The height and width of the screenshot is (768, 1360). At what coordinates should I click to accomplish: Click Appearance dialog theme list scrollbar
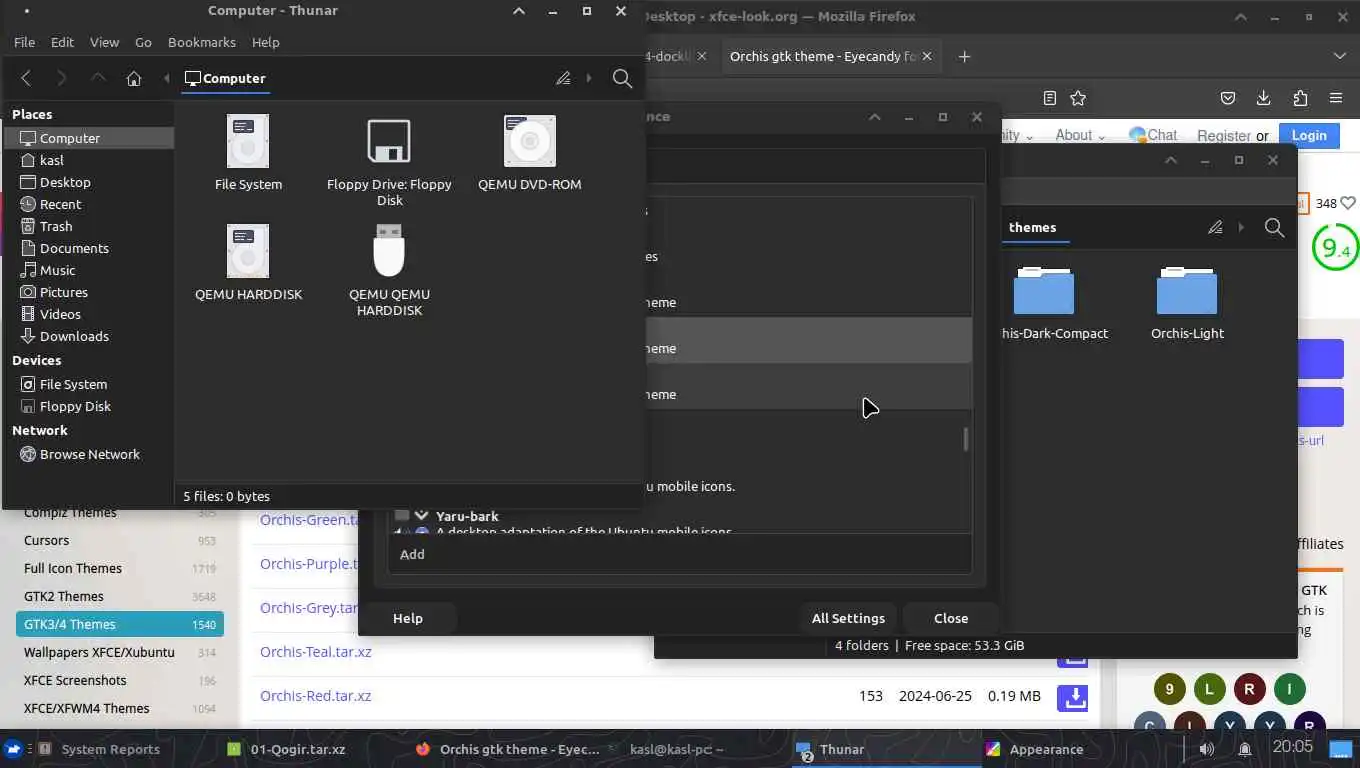tap(965, 439)
